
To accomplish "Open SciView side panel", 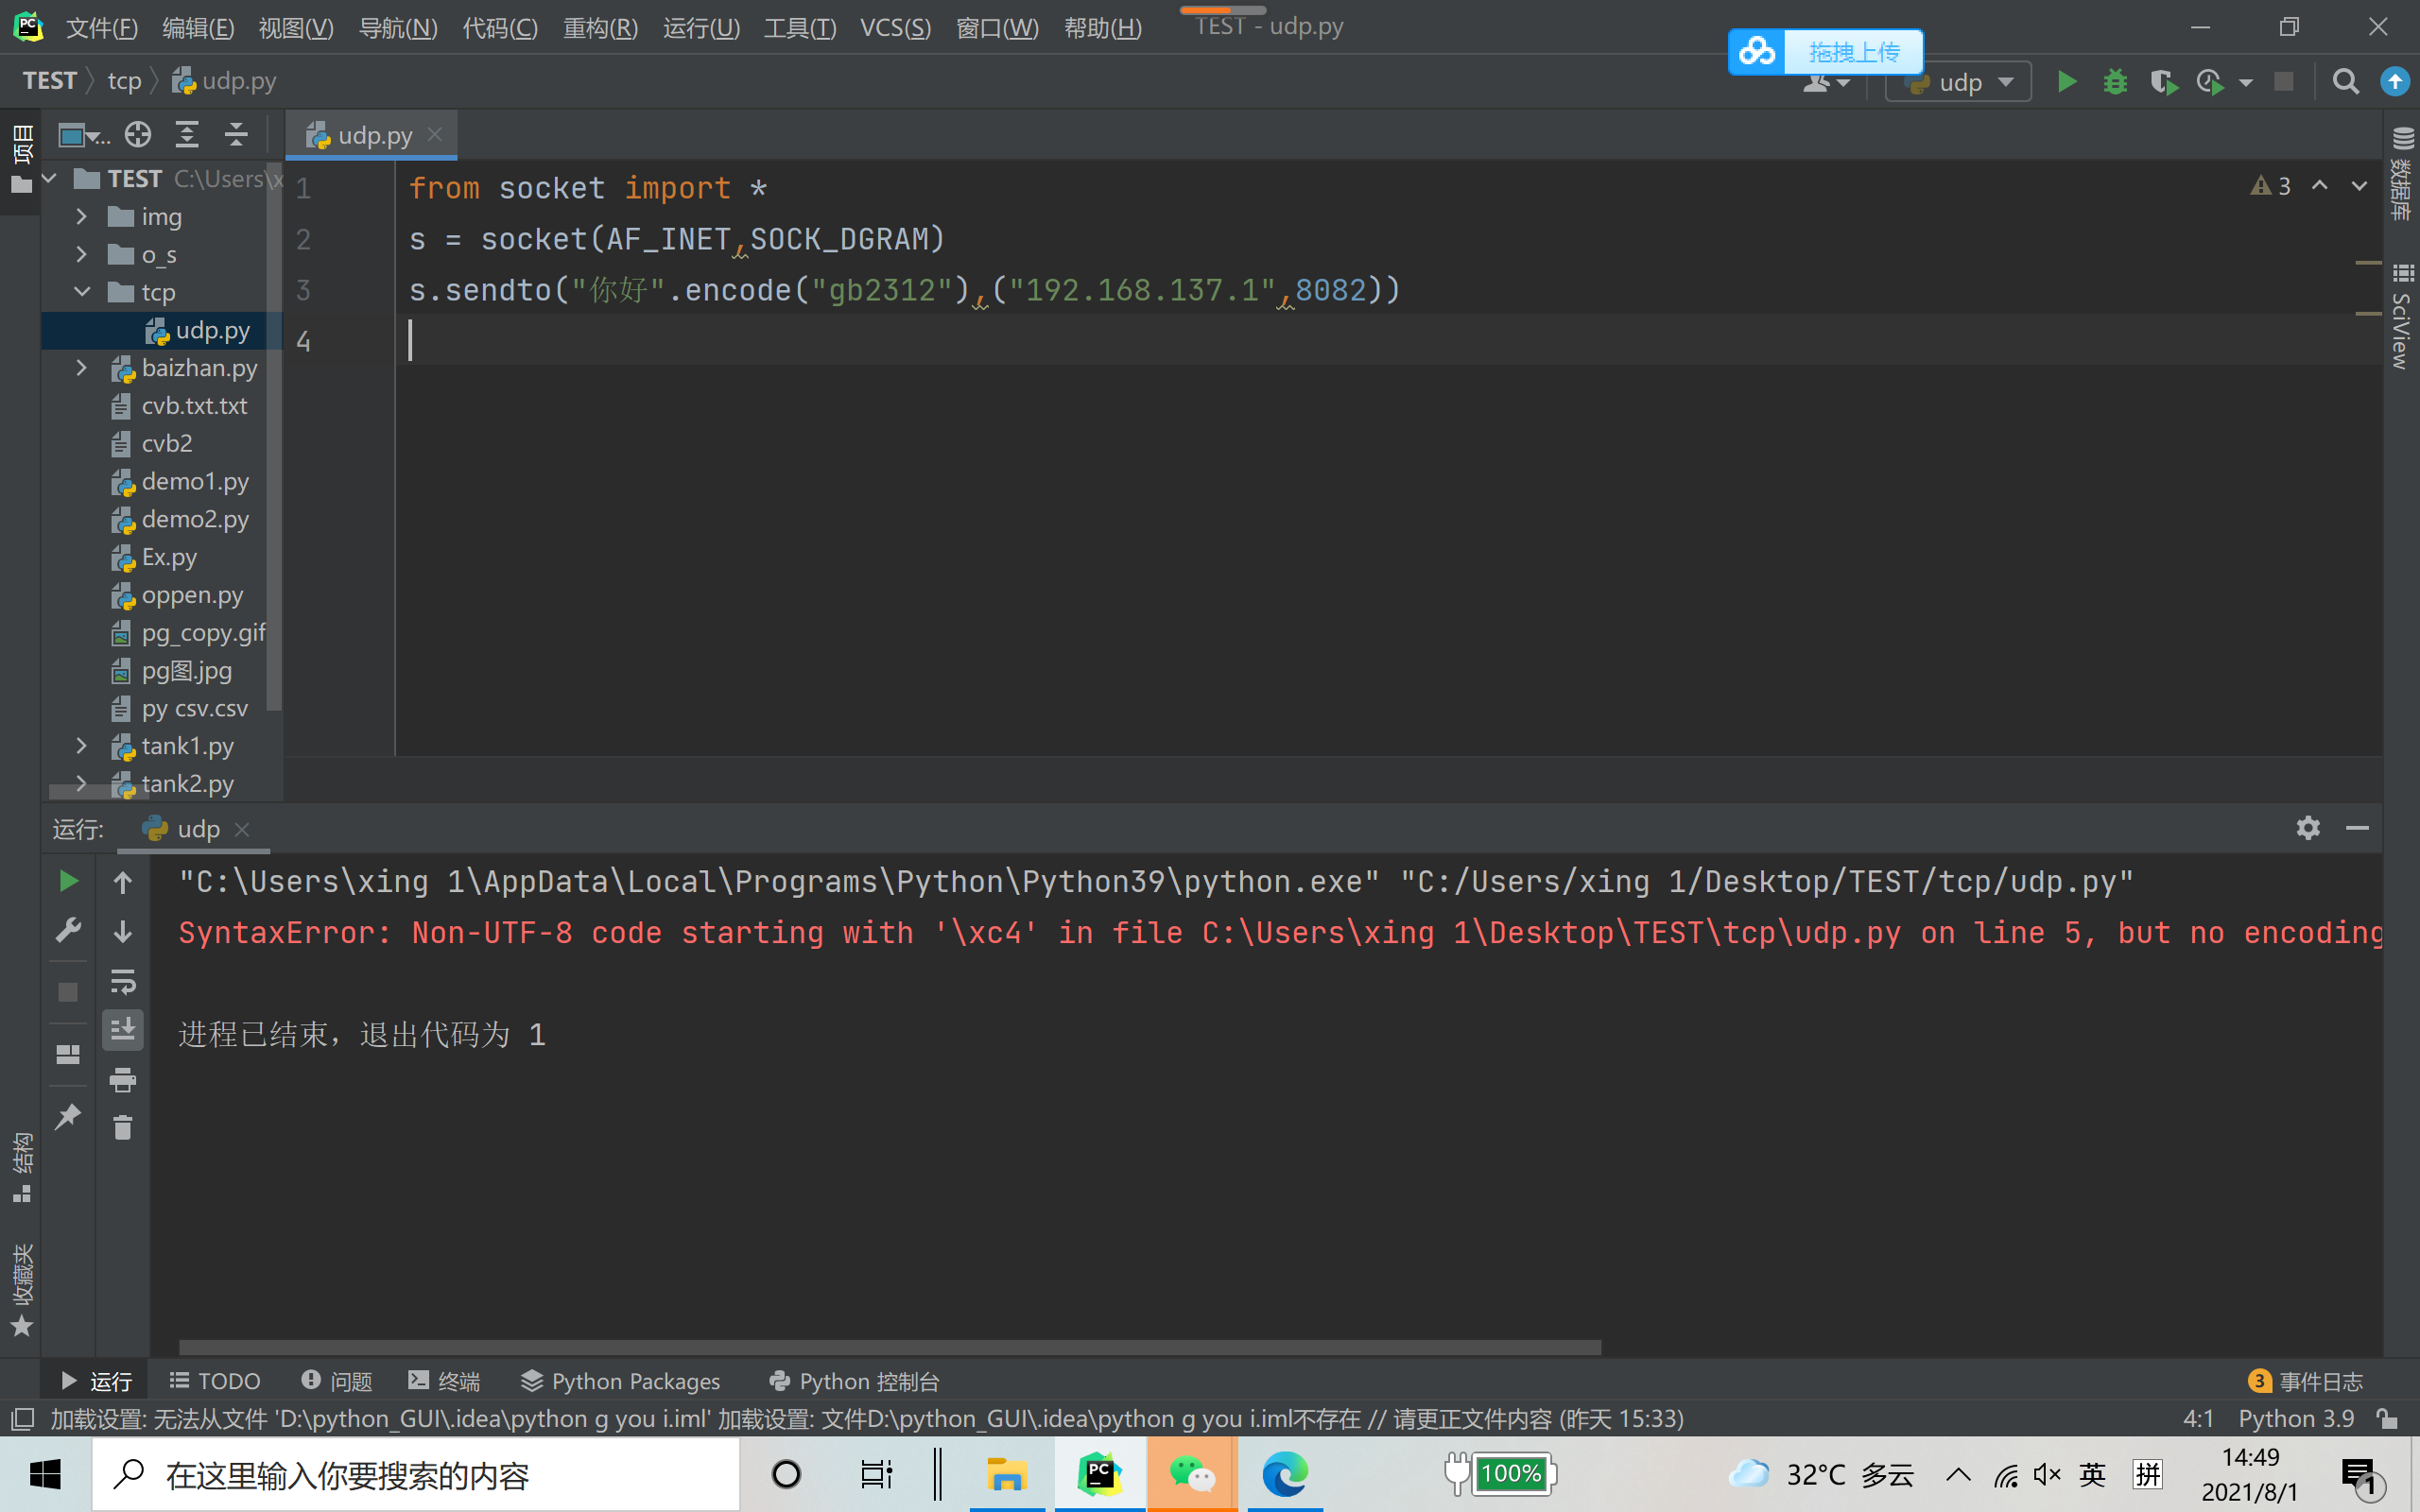I will click(x=2402, y=316).
